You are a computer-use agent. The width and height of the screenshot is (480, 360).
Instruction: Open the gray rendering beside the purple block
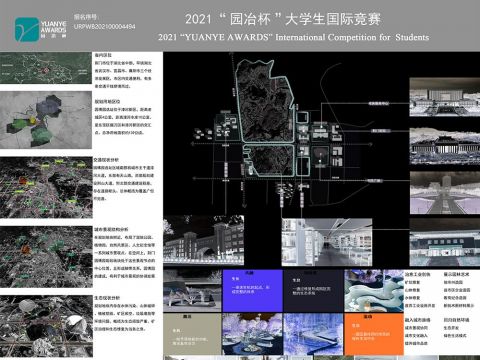tap(192, 291)
